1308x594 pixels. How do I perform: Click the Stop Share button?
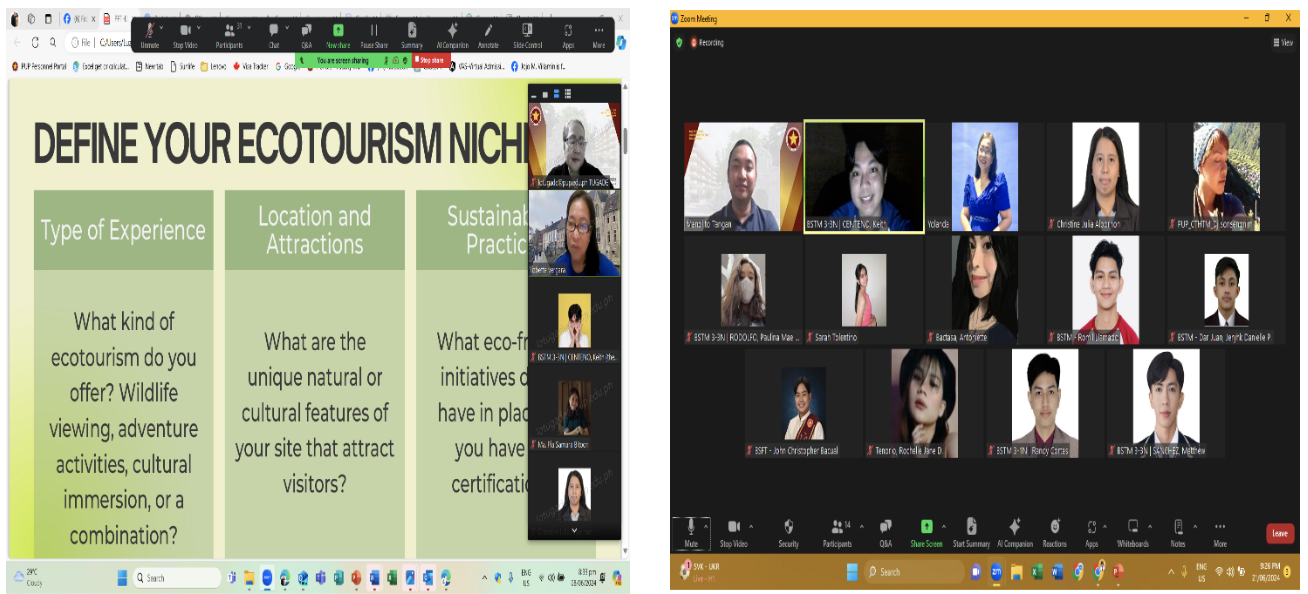(429, 60)
